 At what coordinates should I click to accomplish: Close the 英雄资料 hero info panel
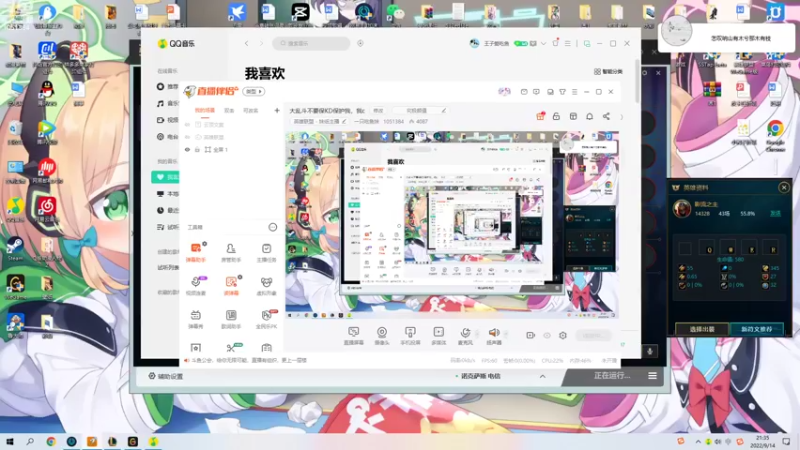[784, 188]
